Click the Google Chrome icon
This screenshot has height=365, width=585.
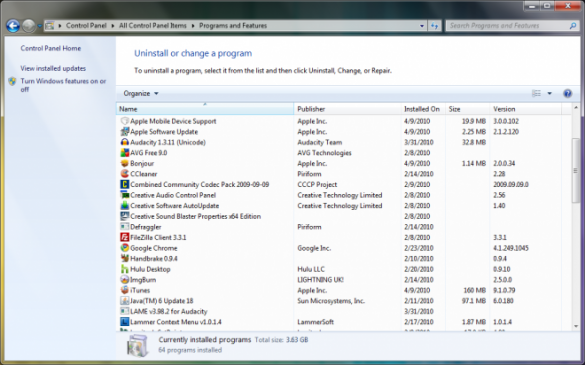pyautogui.click(x=125, y=248)
